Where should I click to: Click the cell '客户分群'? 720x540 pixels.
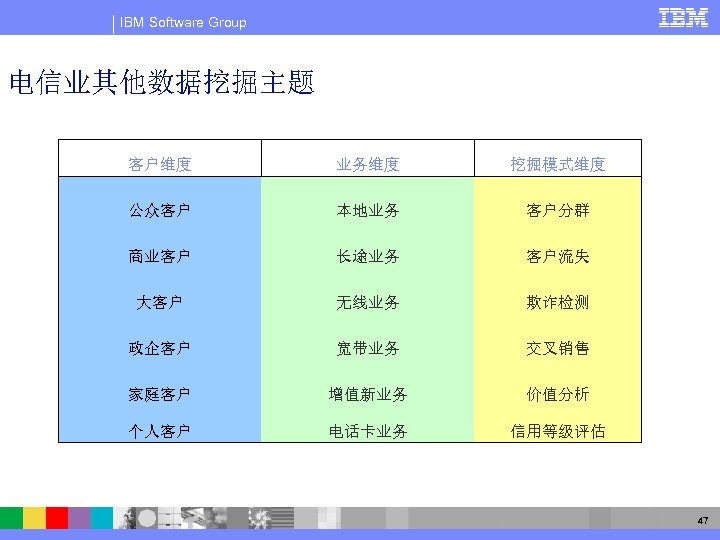[558, 211]
